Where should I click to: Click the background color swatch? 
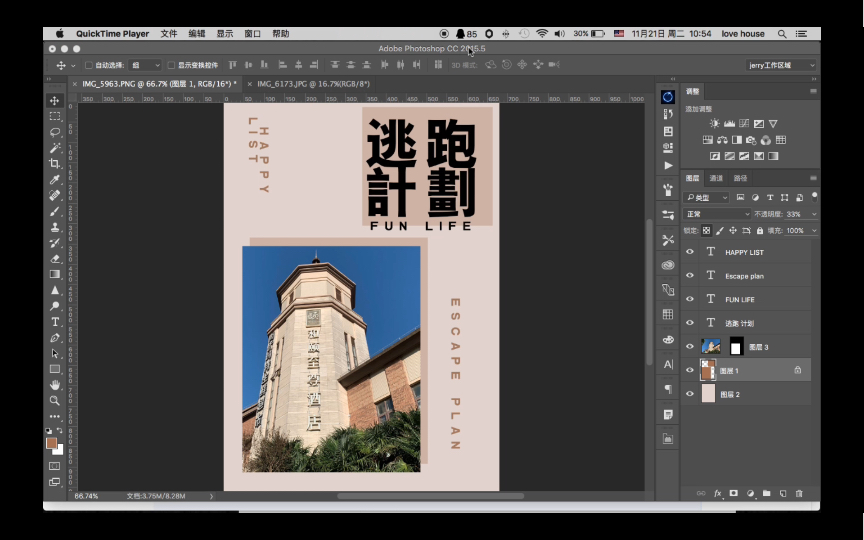(x=60, y=451)
